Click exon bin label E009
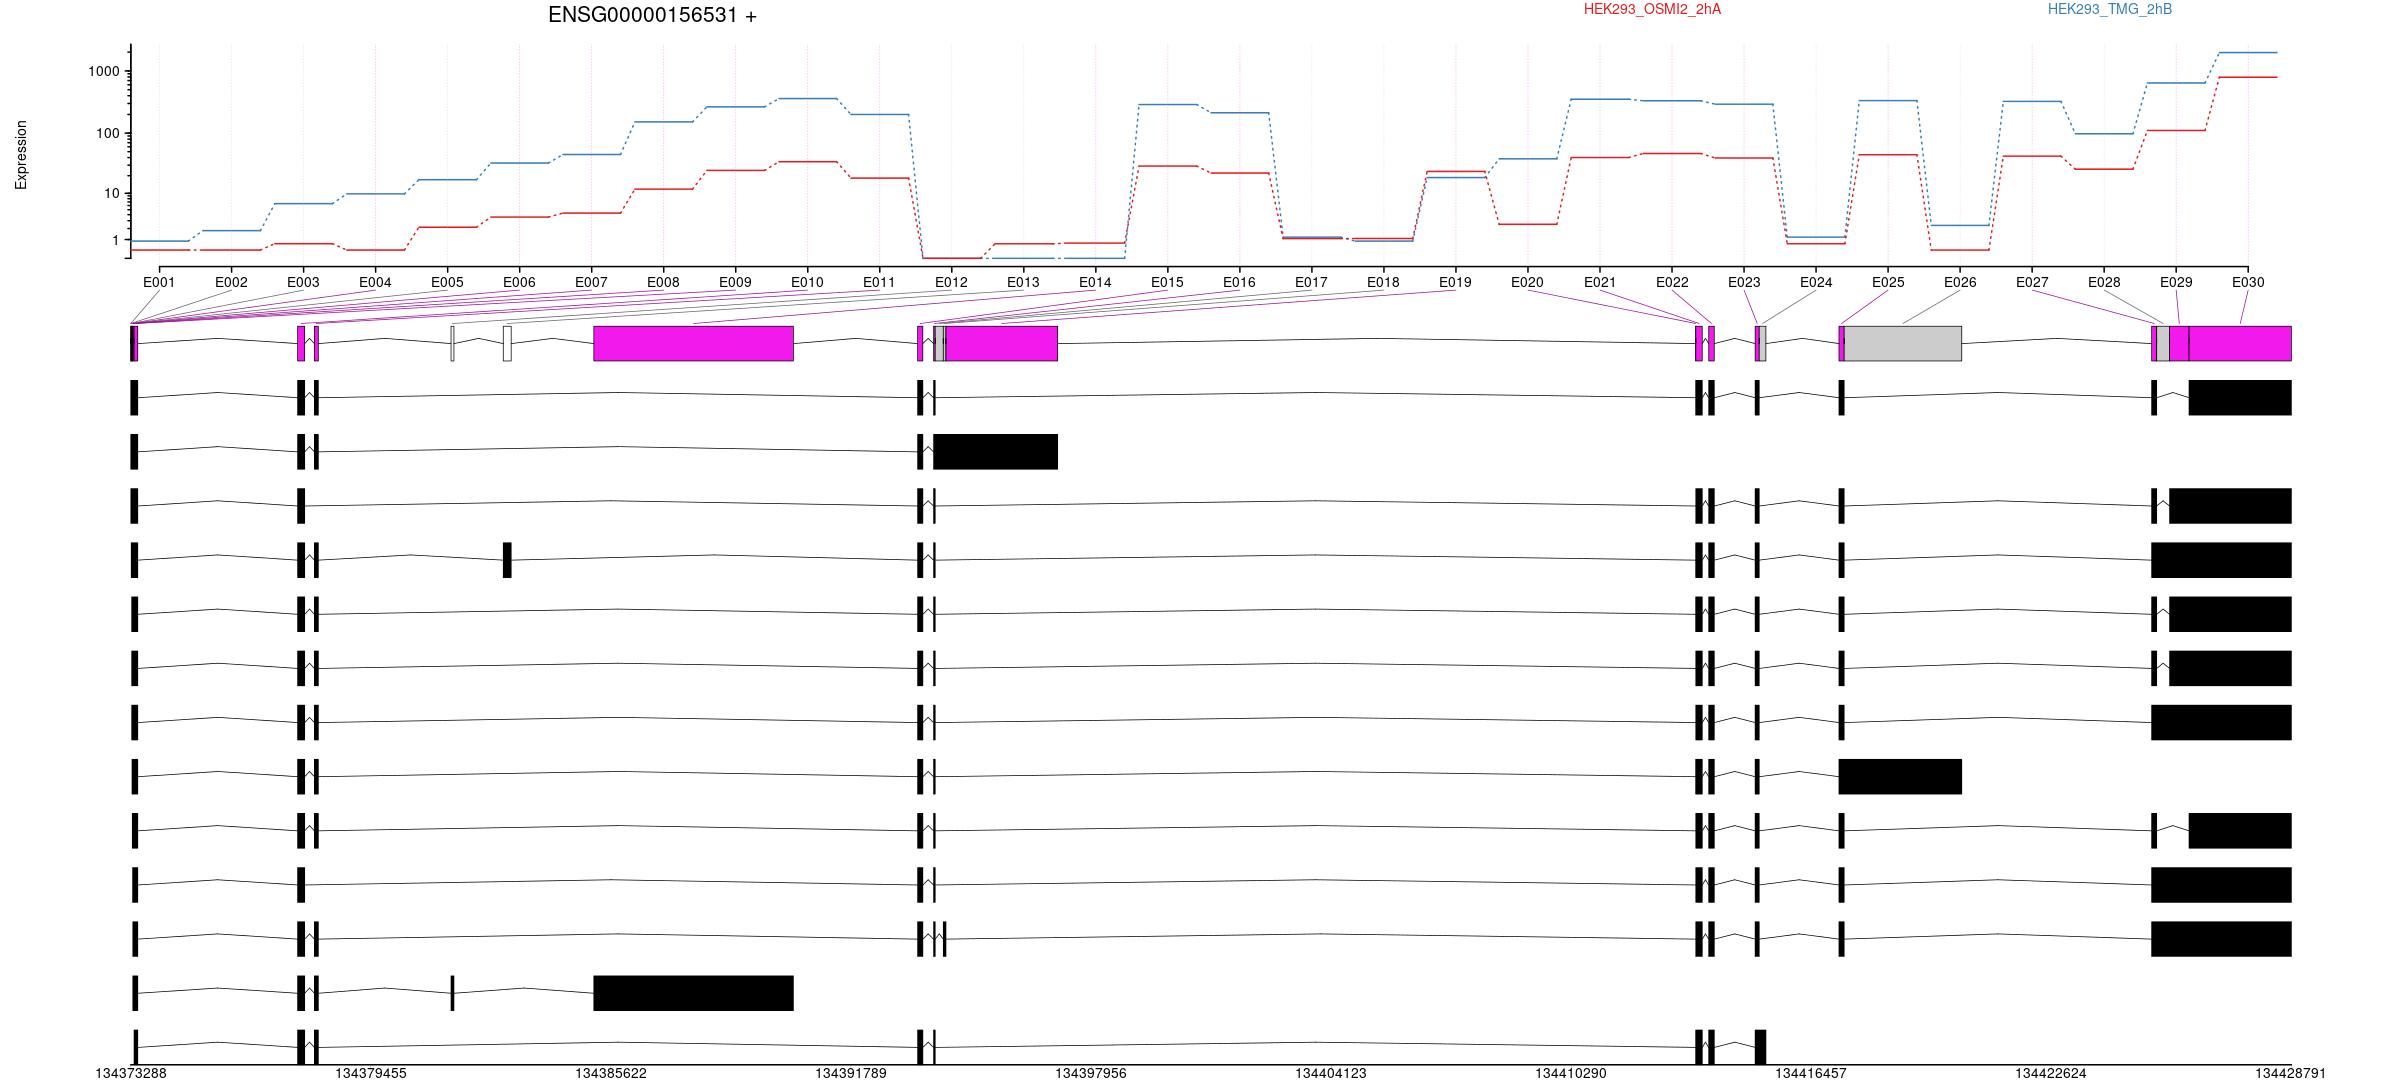The width and height of the screenshot is (2400, 1090). [735, 282]
